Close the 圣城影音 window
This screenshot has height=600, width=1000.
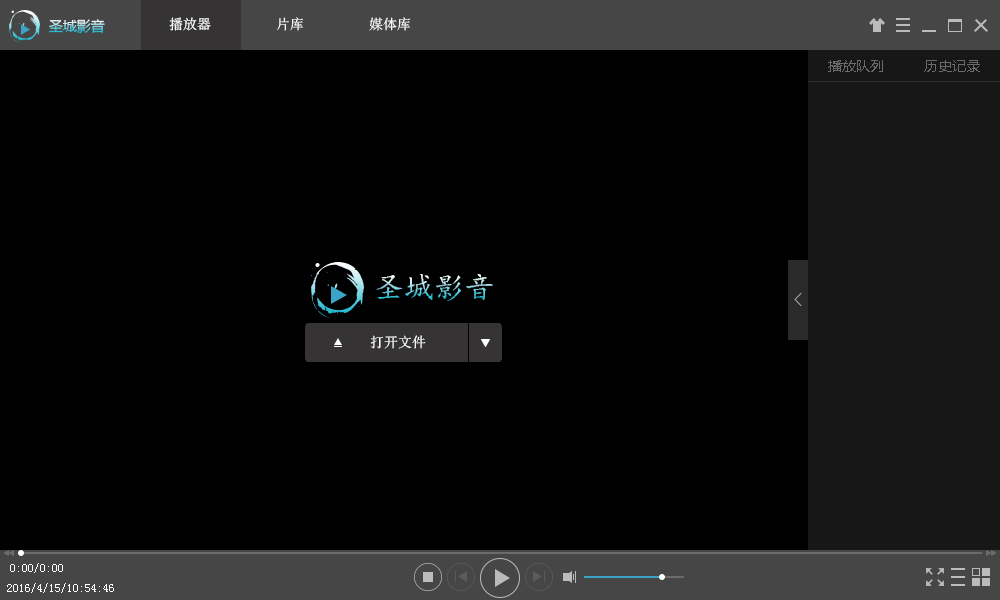[x=981, y=26]
